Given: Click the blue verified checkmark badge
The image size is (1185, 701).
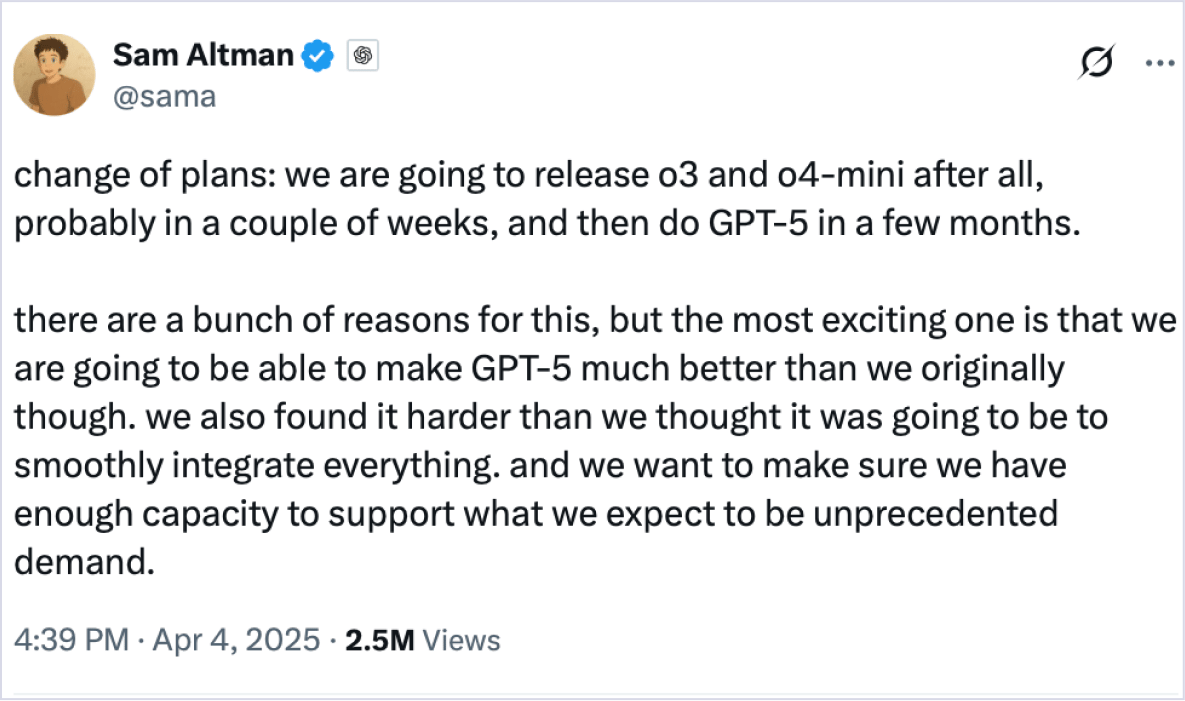Looking at the screenshot, I should click(x=318, y=56).
